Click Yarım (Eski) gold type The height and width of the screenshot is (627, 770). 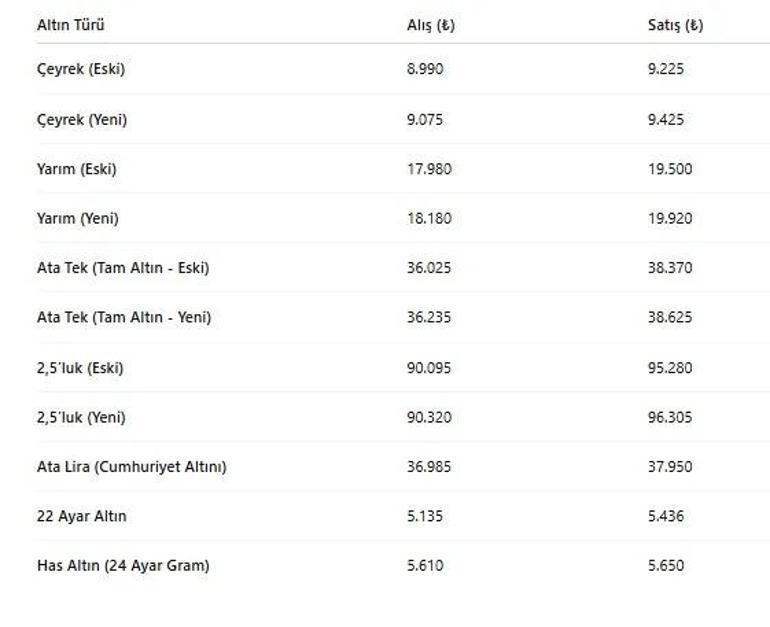(77, 169)
